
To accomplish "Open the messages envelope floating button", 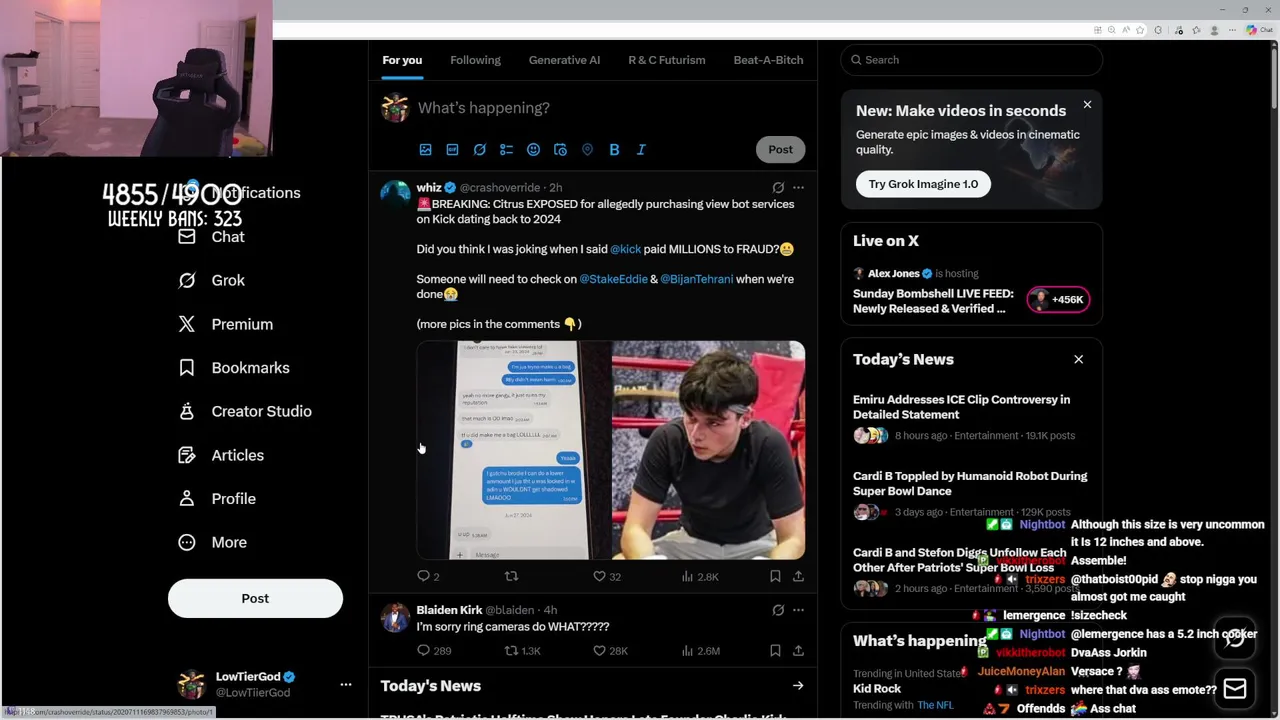I will [1235, 689].
